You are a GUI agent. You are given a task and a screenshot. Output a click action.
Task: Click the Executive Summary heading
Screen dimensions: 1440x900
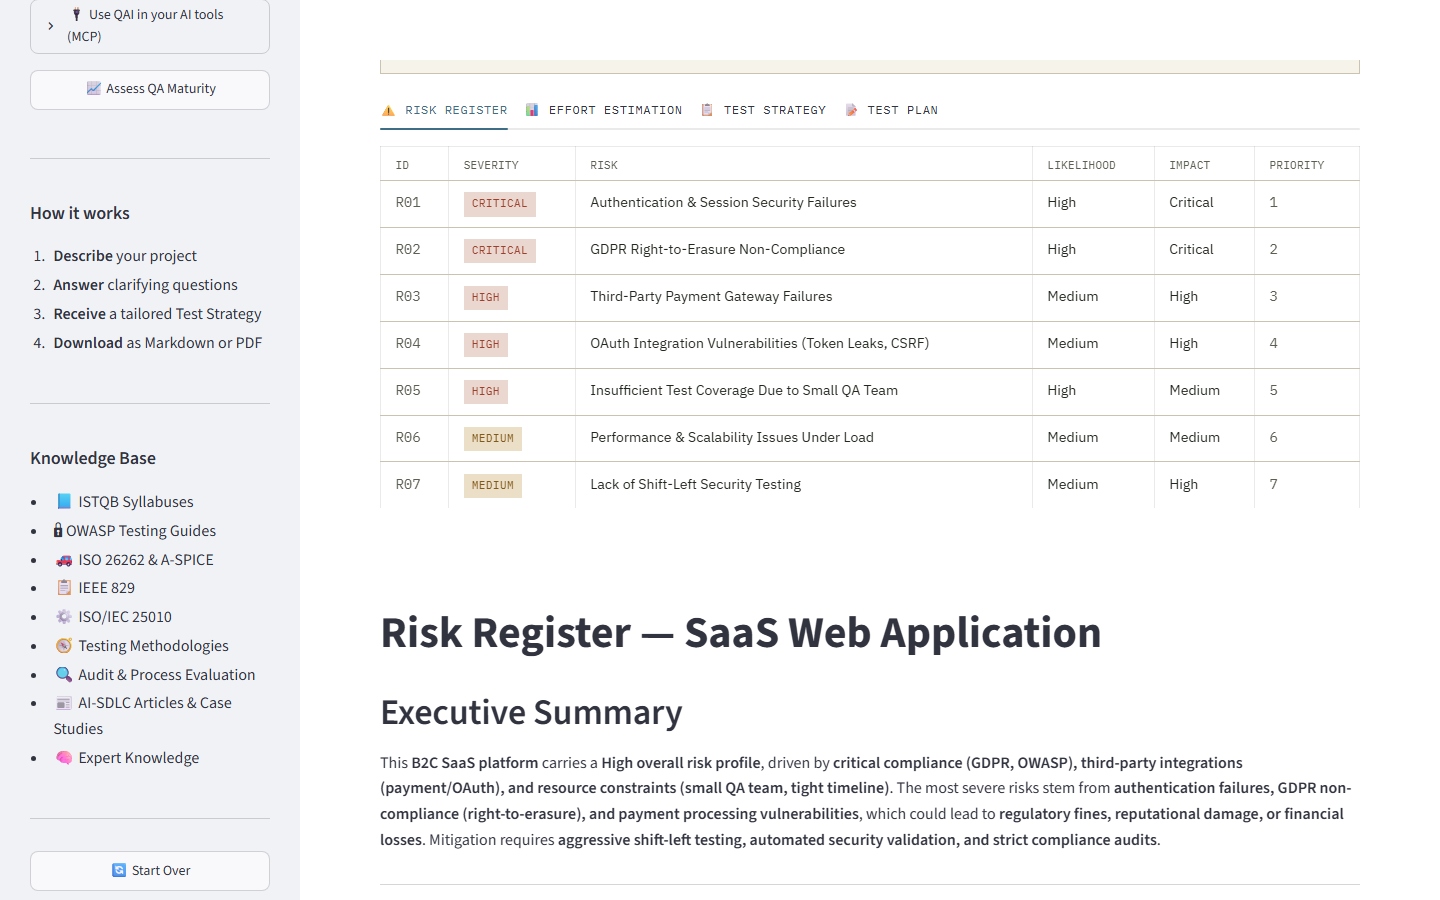(x=531, y=713)
